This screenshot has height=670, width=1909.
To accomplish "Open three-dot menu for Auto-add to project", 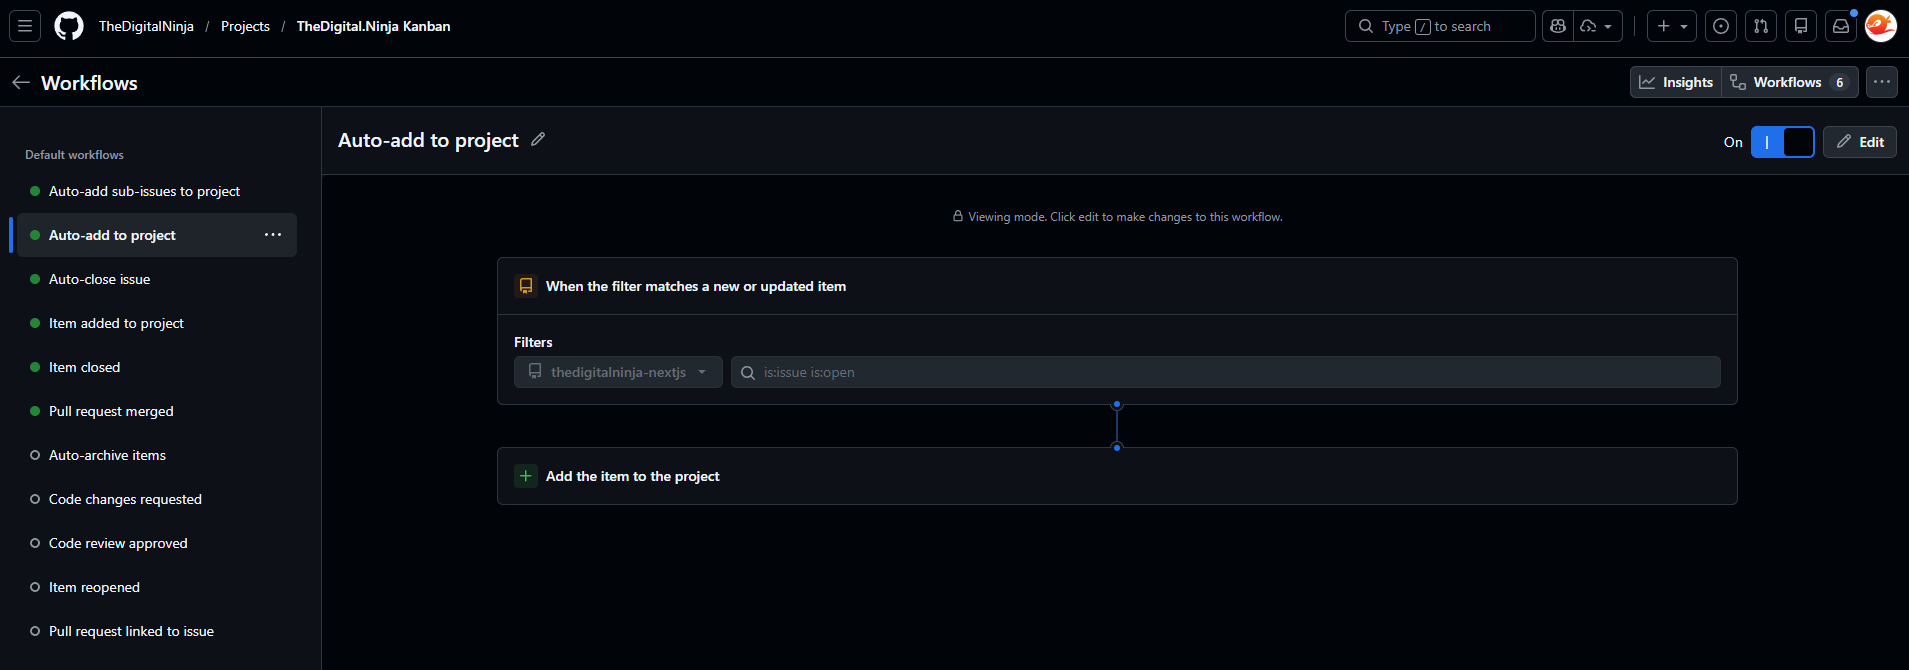I will pyautogui.click(x=273, y=235).
